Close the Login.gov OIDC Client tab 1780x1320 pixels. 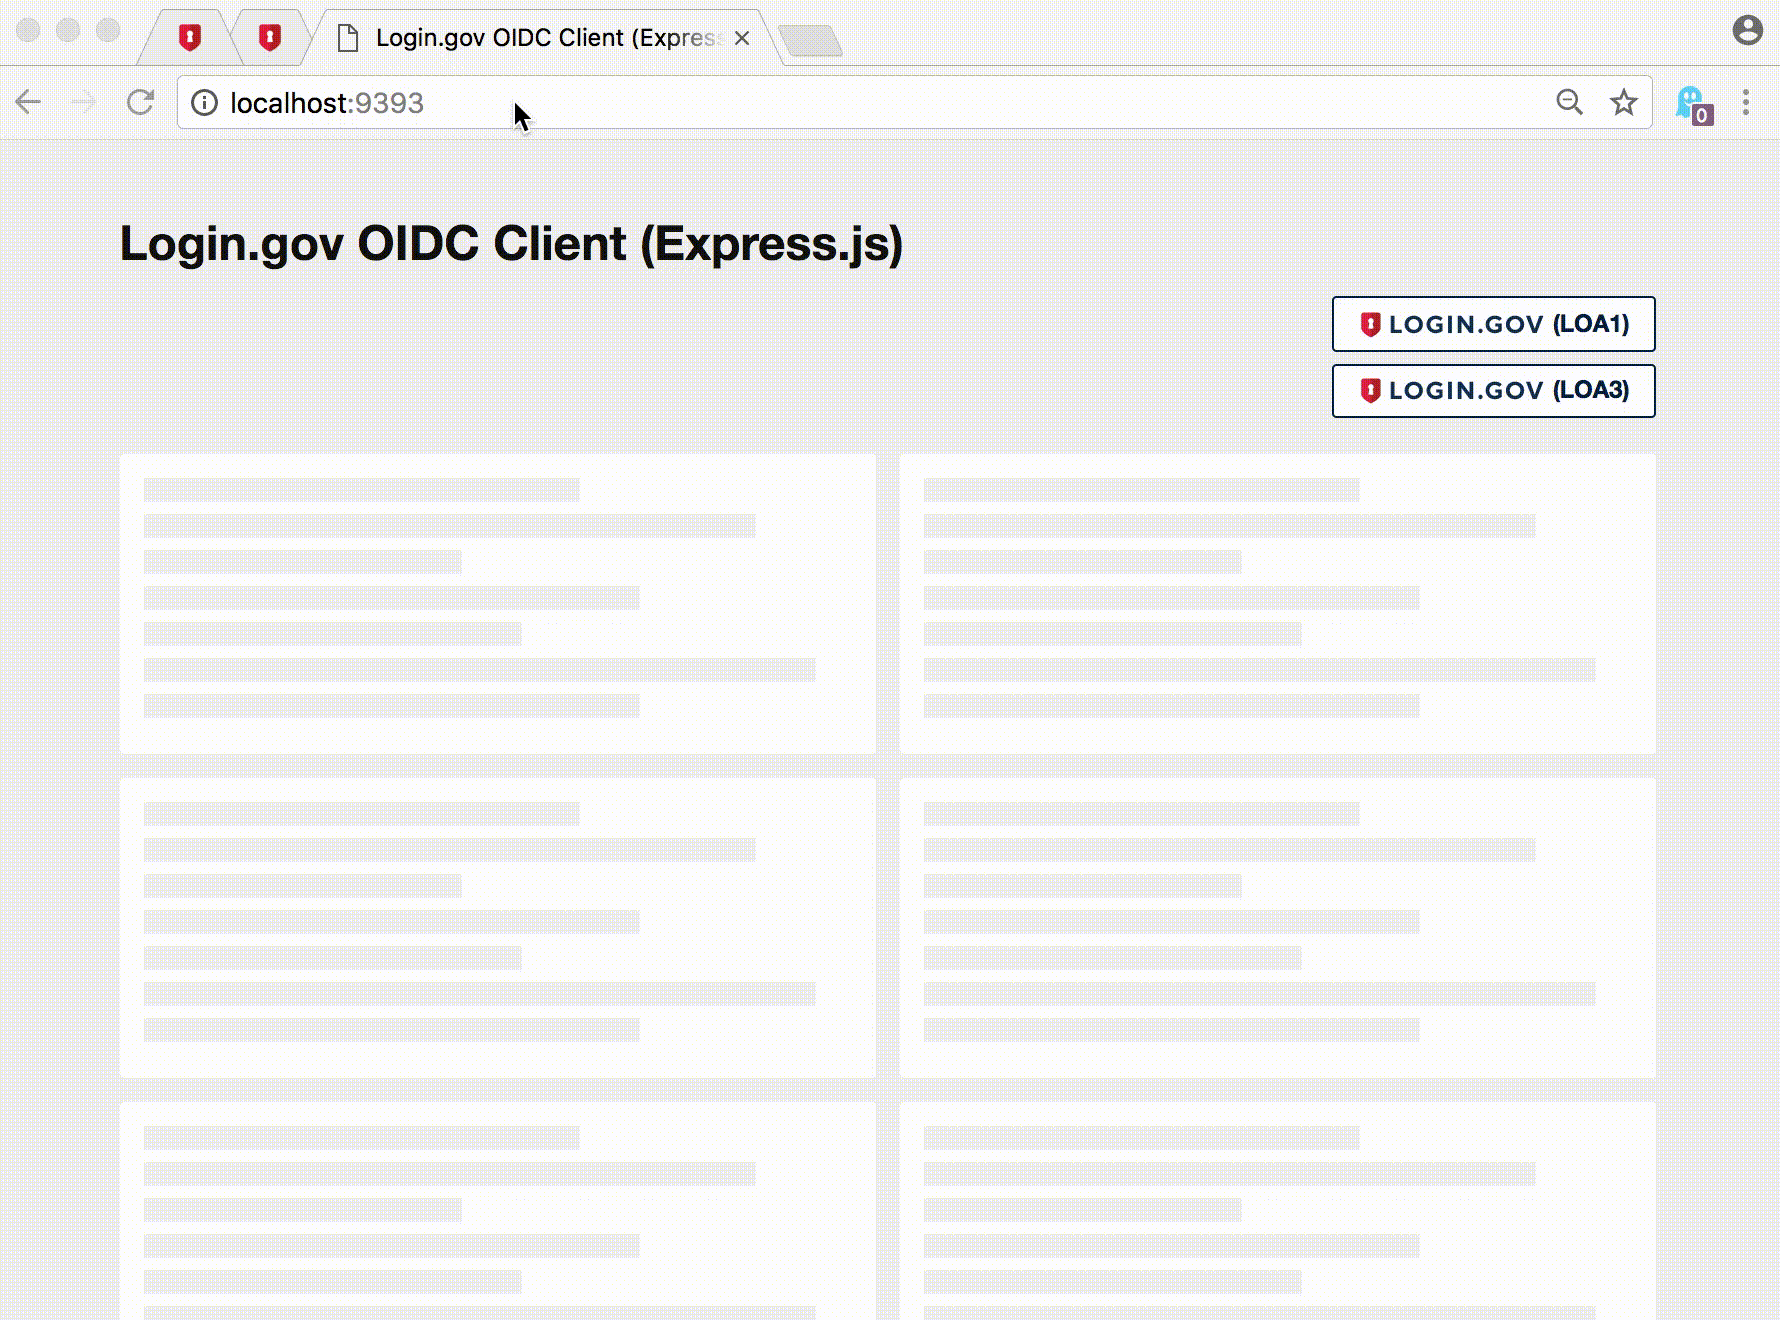click(x=742, y=38)
